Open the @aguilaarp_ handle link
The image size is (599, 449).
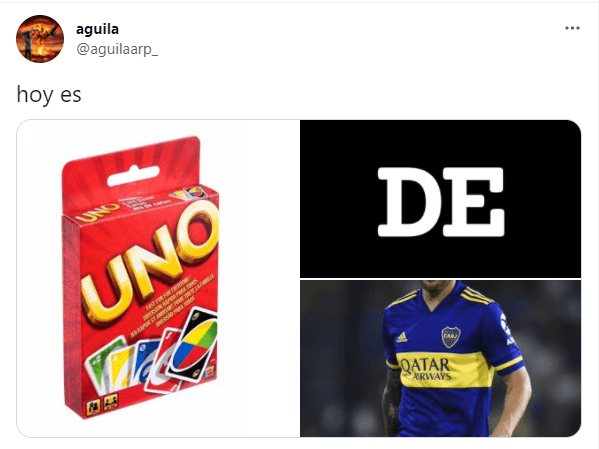(117, 49)
